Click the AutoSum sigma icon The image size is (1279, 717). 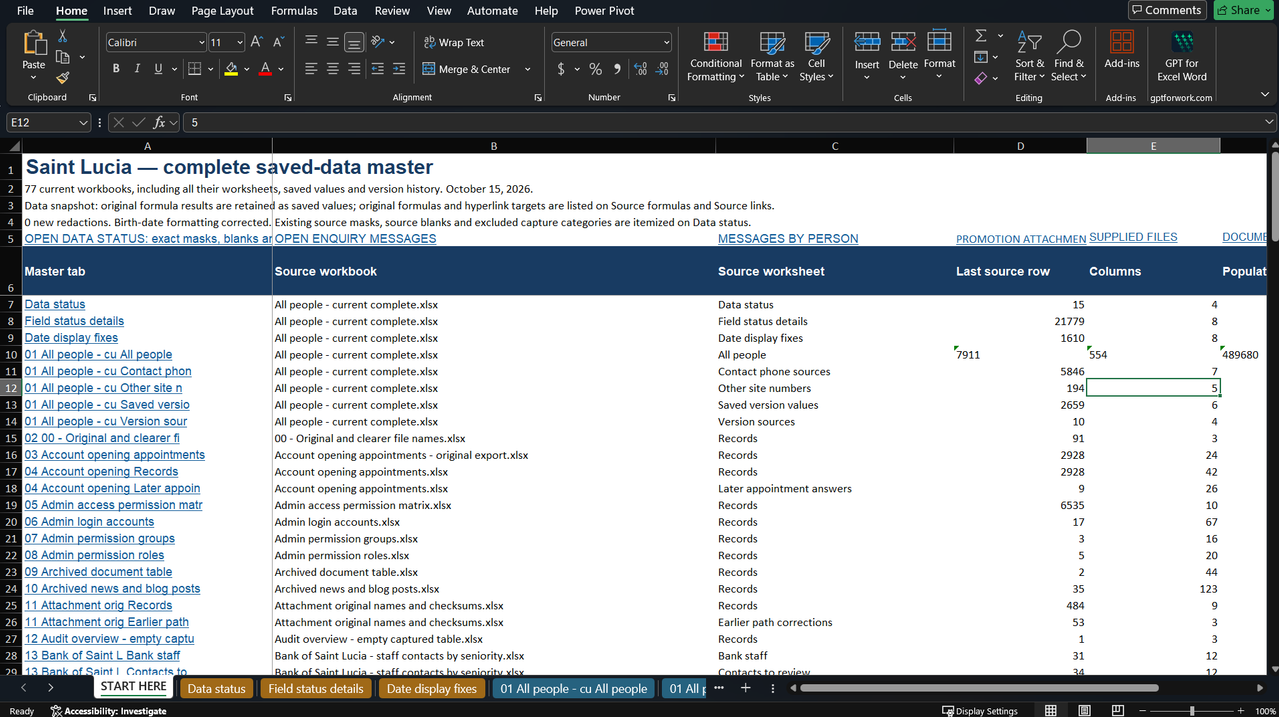[981, 36]
